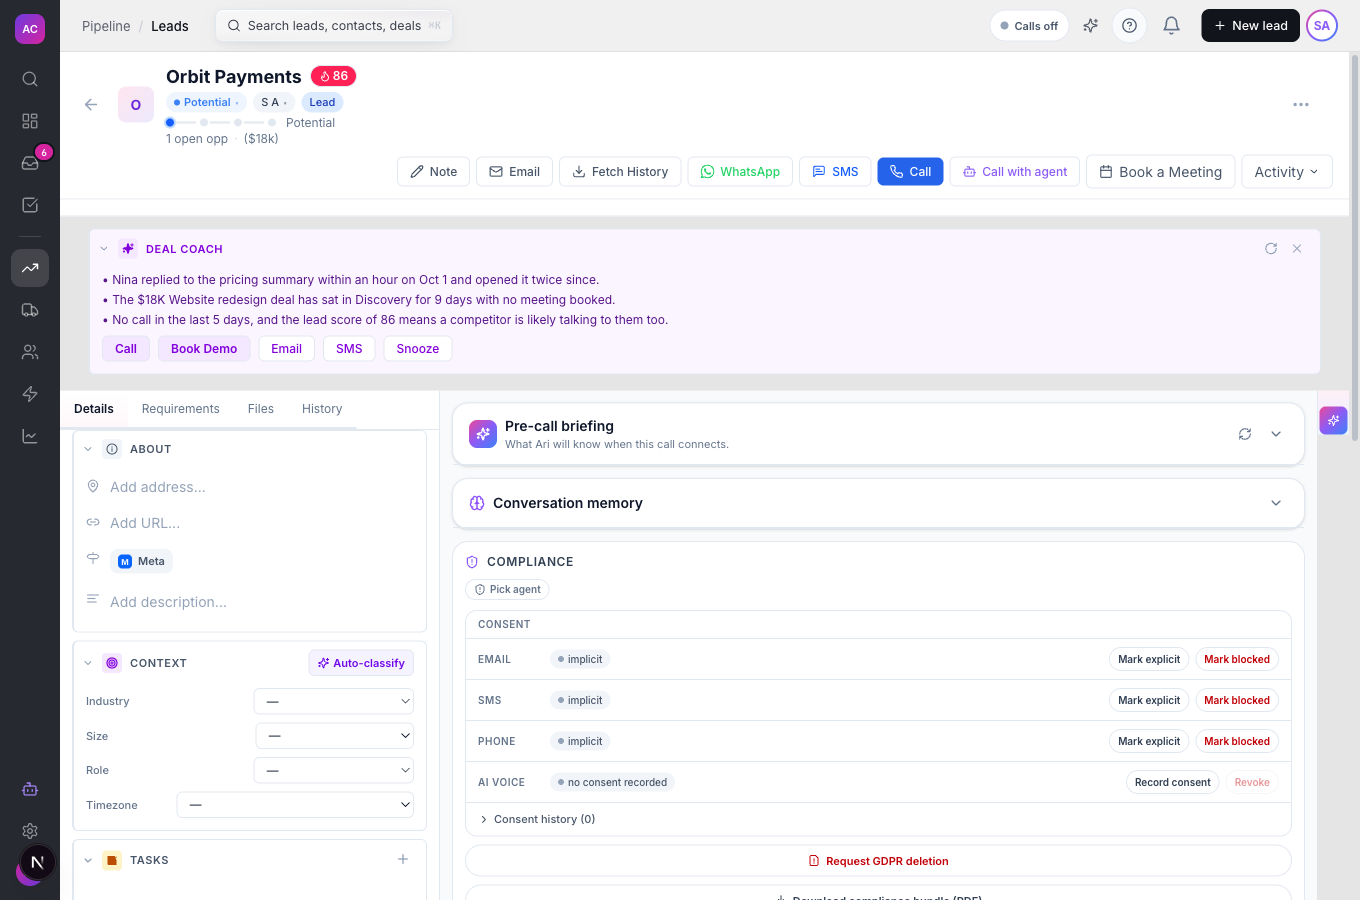Refresh the Deal Coach panel
This screenshot has width=1360, height=900.
point(1271,249)
